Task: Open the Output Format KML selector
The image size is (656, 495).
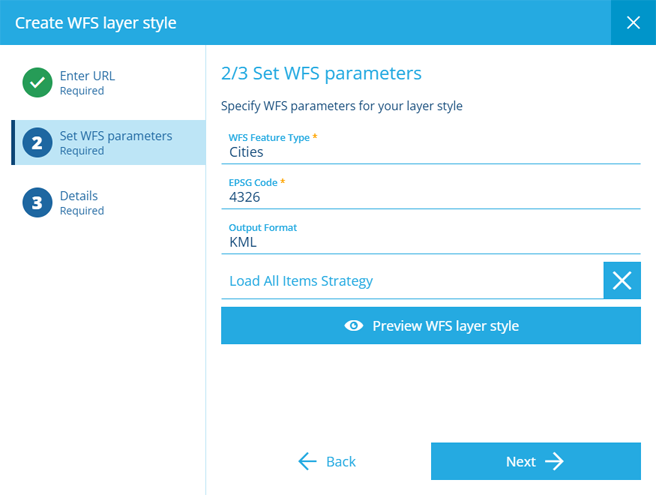Action: 431,237
